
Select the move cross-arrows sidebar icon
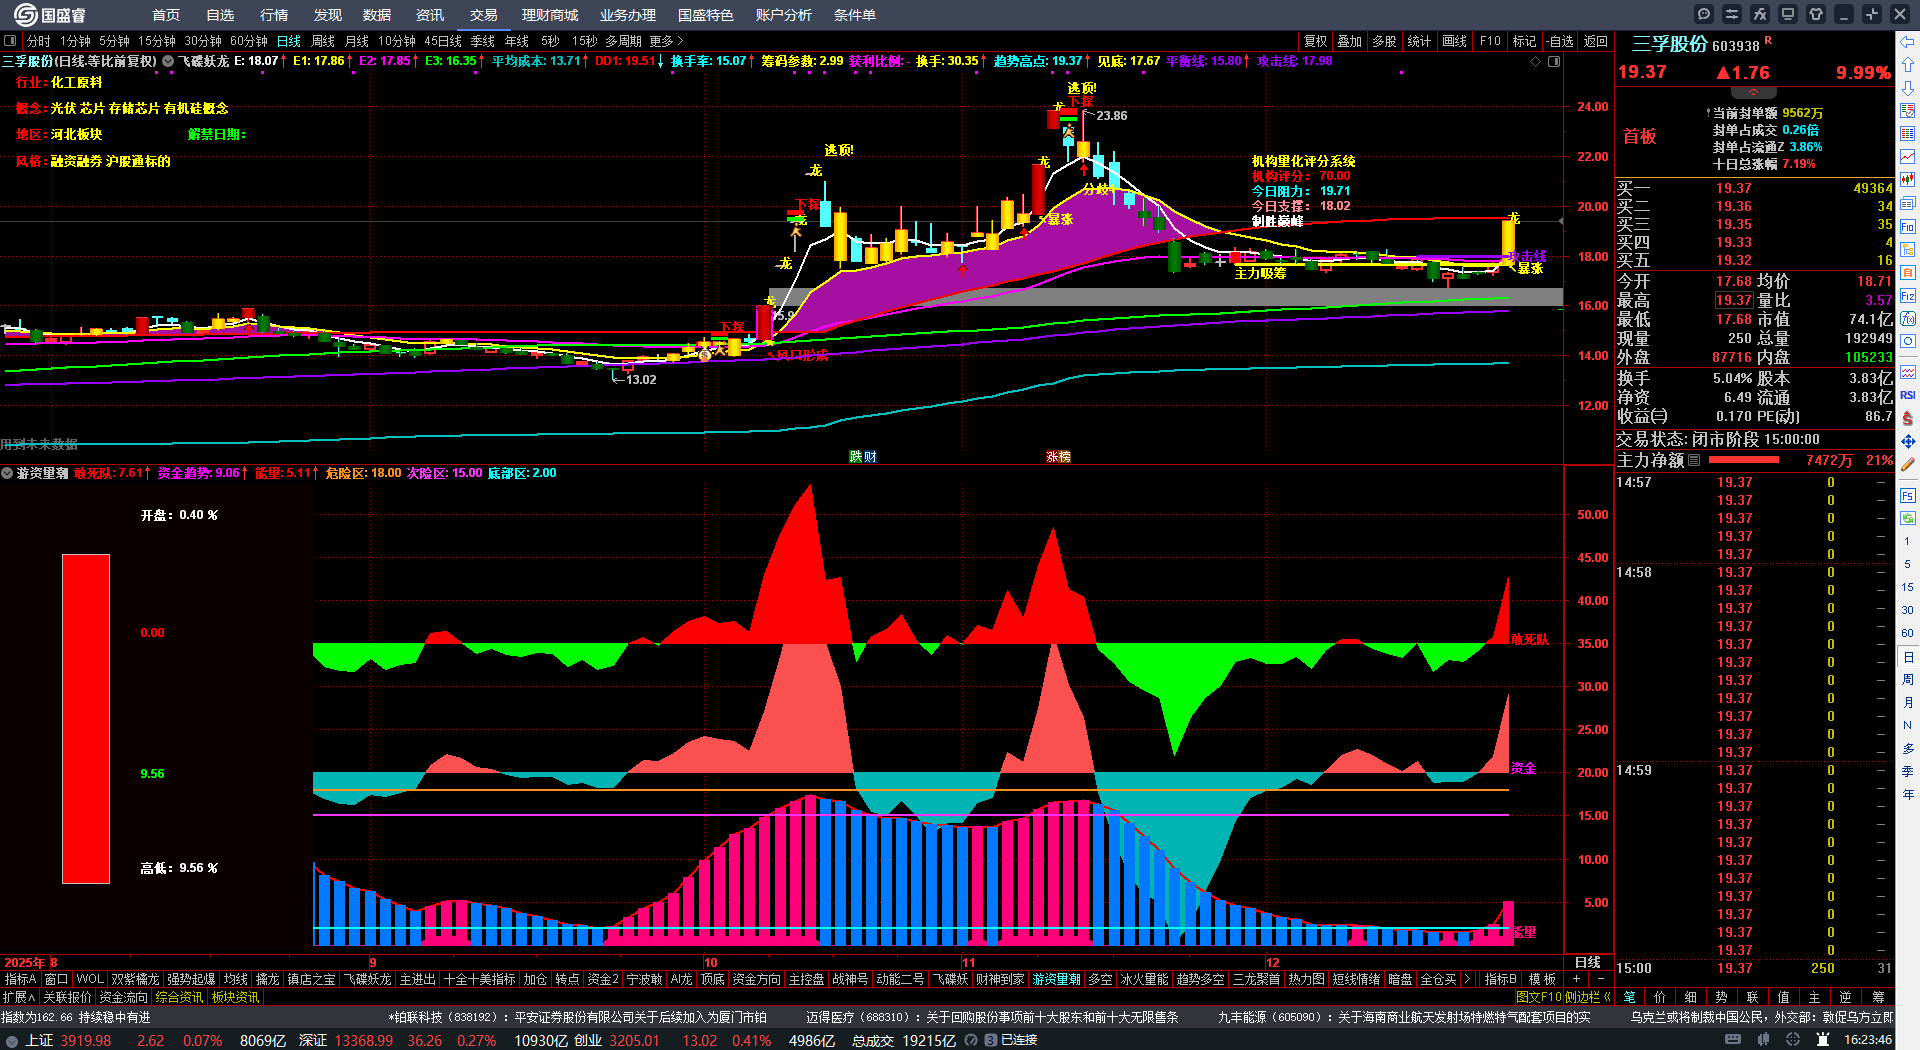tap(1908, 441)
